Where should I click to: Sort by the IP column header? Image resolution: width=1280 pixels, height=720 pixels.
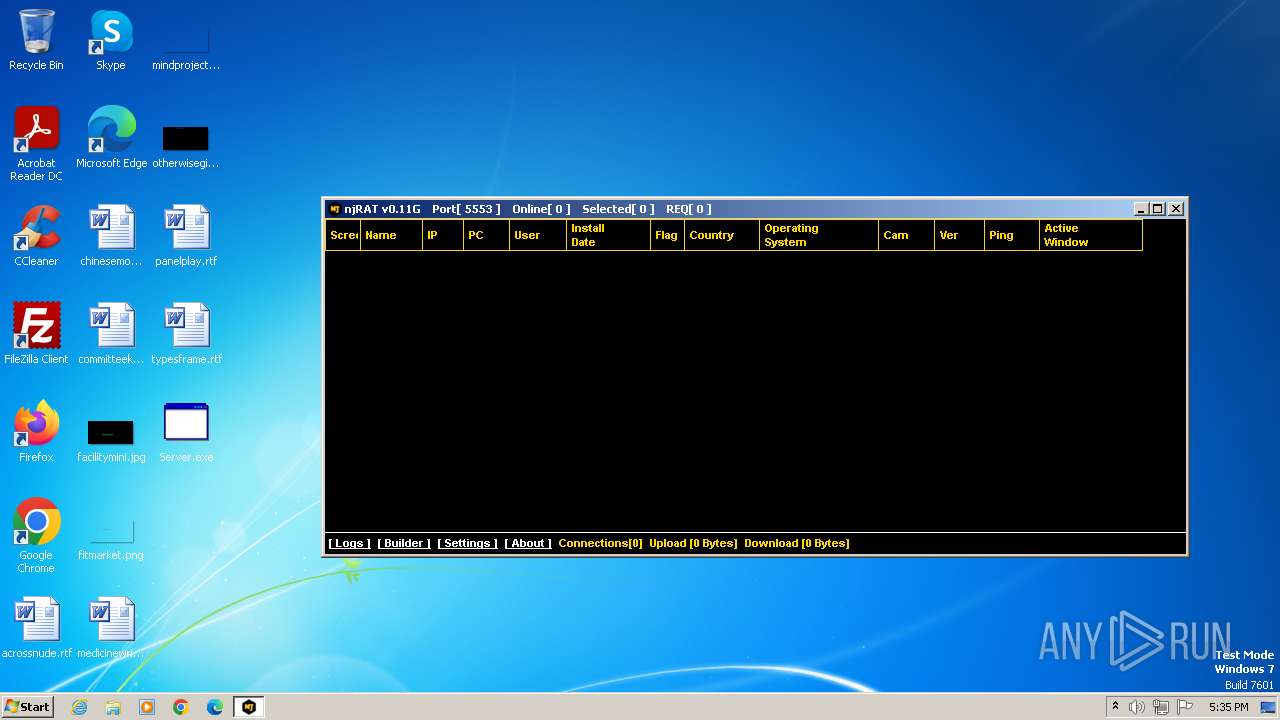tap(443, 235)
